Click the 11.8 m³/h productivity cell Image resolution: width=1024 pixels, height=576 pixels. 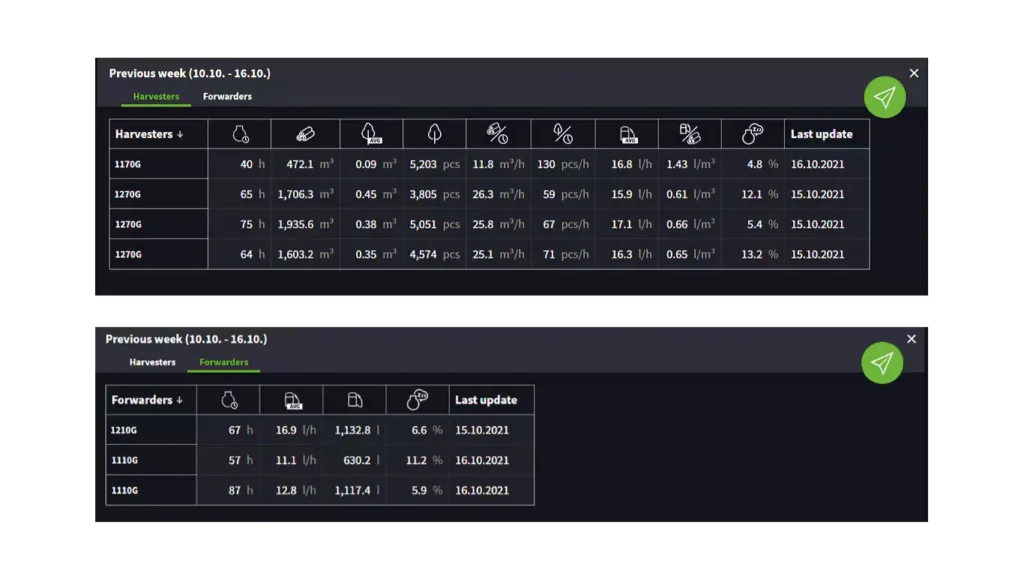pos(498,164)
